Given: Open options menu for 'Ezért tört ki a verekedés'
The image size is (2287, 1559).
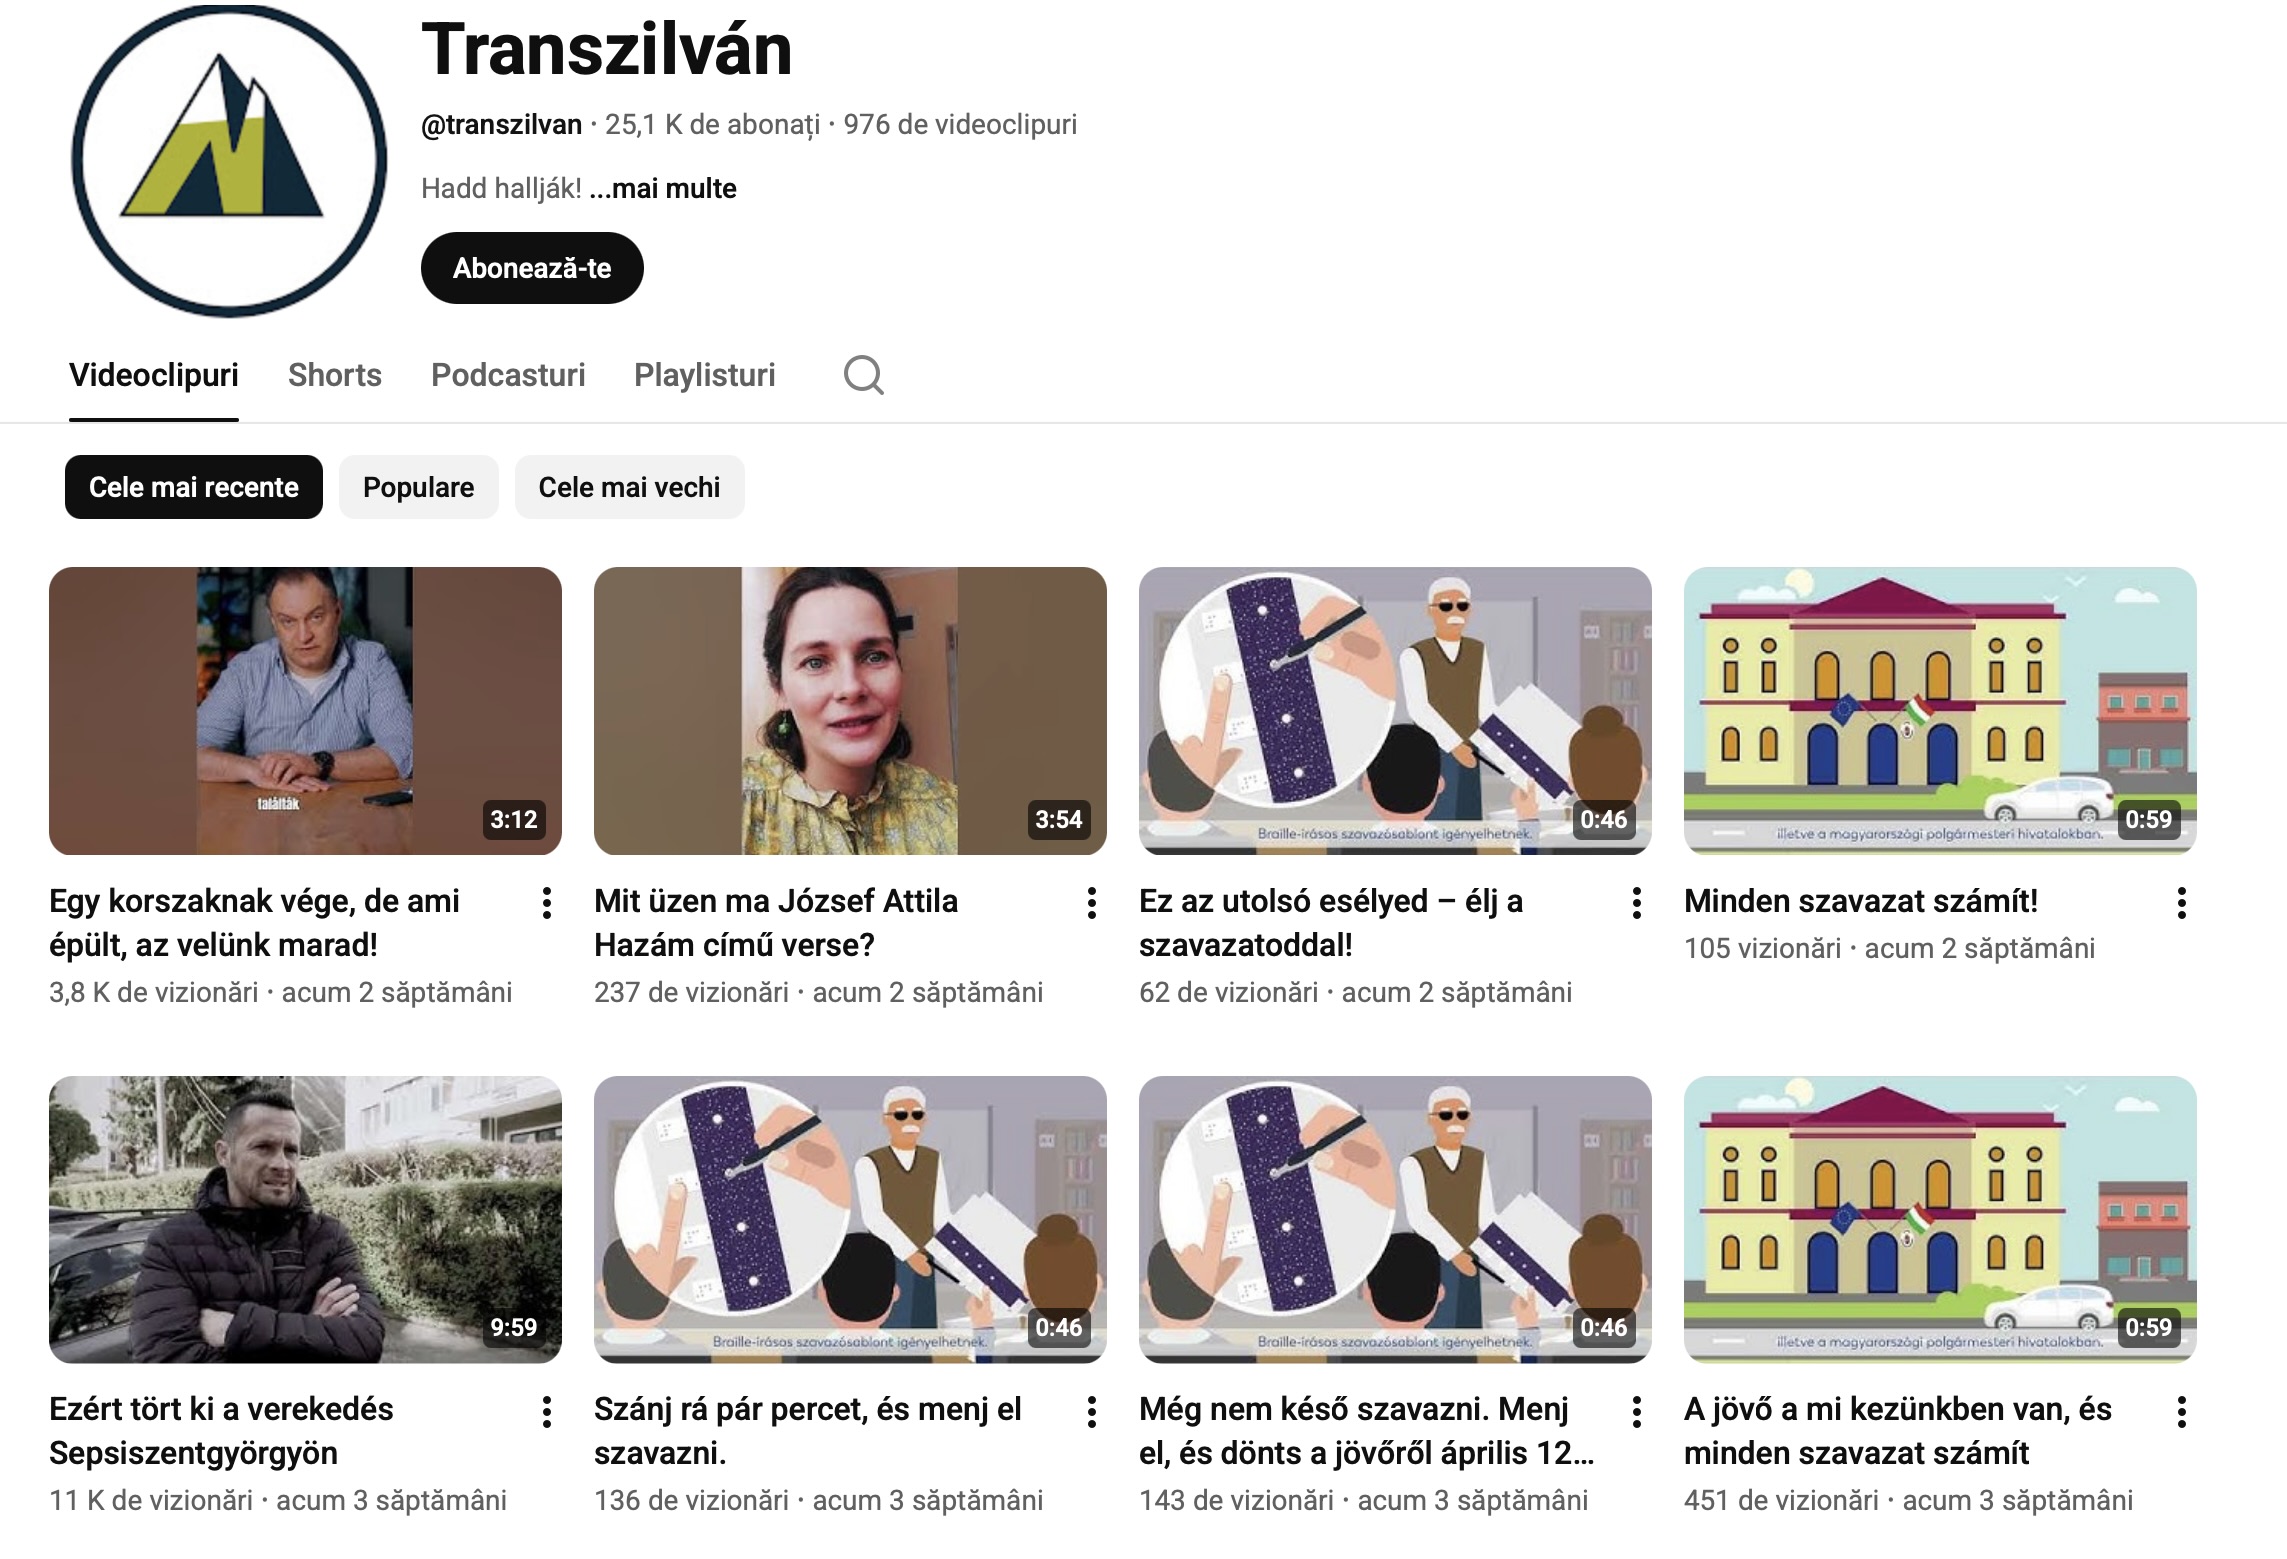Looking at the screenshot, I should pos(547,1412).
